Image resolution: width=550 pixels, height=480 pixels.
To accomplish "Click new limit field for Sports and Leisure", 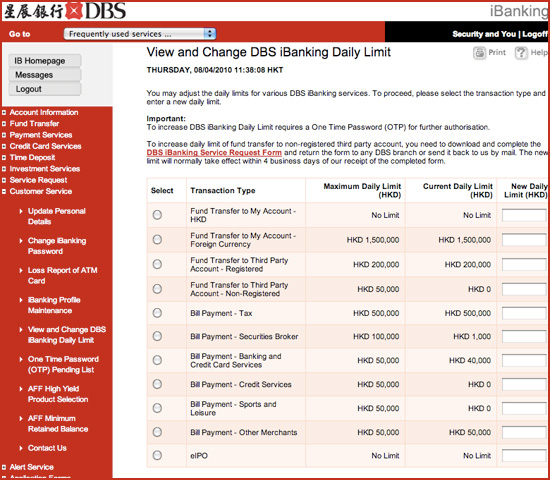I will pos(524,408).
